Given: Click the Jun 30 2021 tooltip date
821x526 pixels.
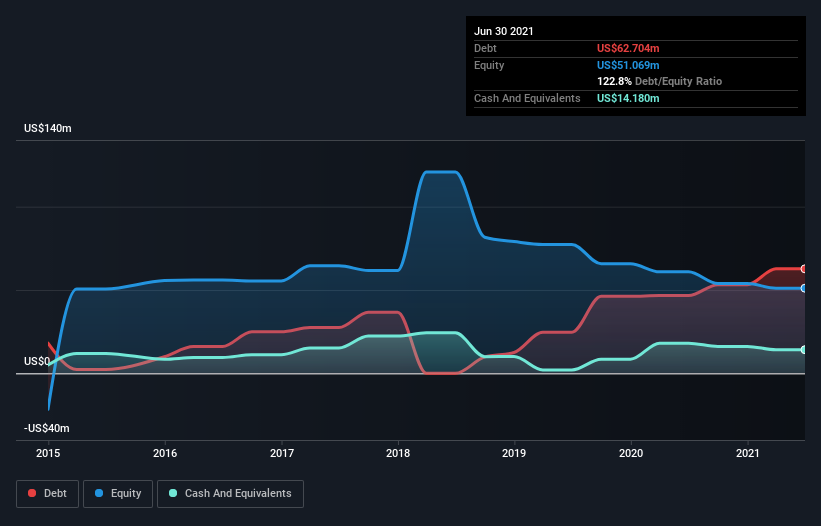Looking at the screenshot, I should point(504,31).
